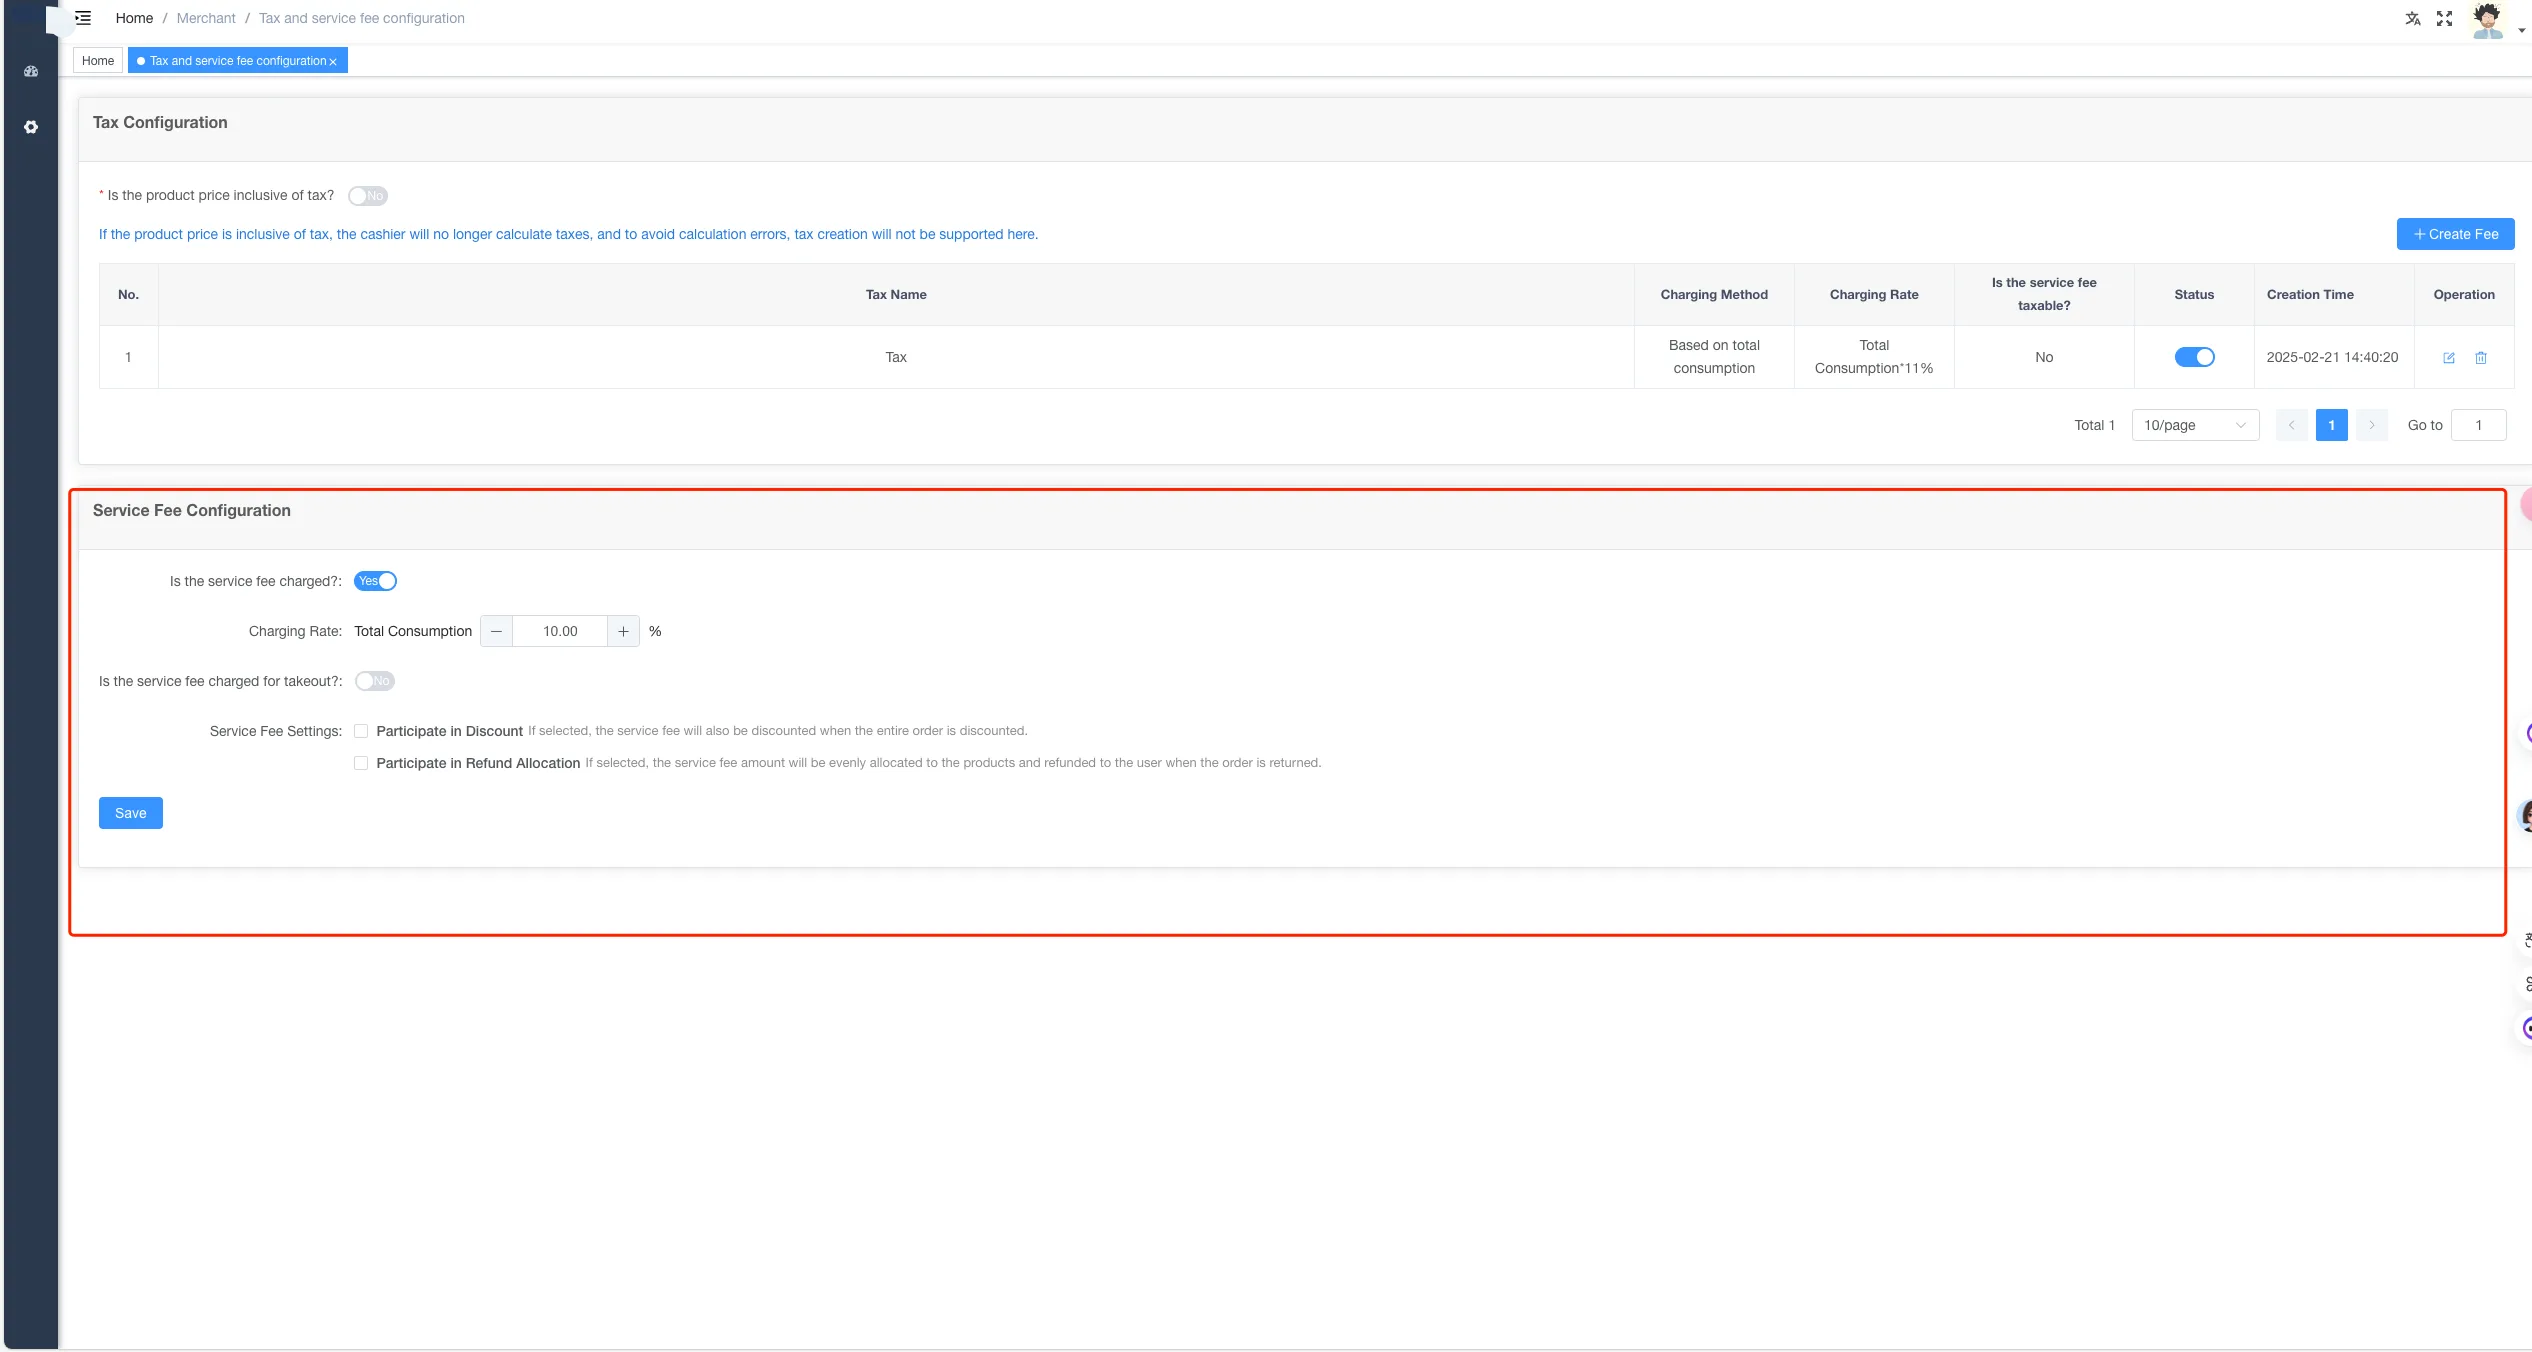Expand the dropdown arrow beside avatar

tap(2521, 30)
